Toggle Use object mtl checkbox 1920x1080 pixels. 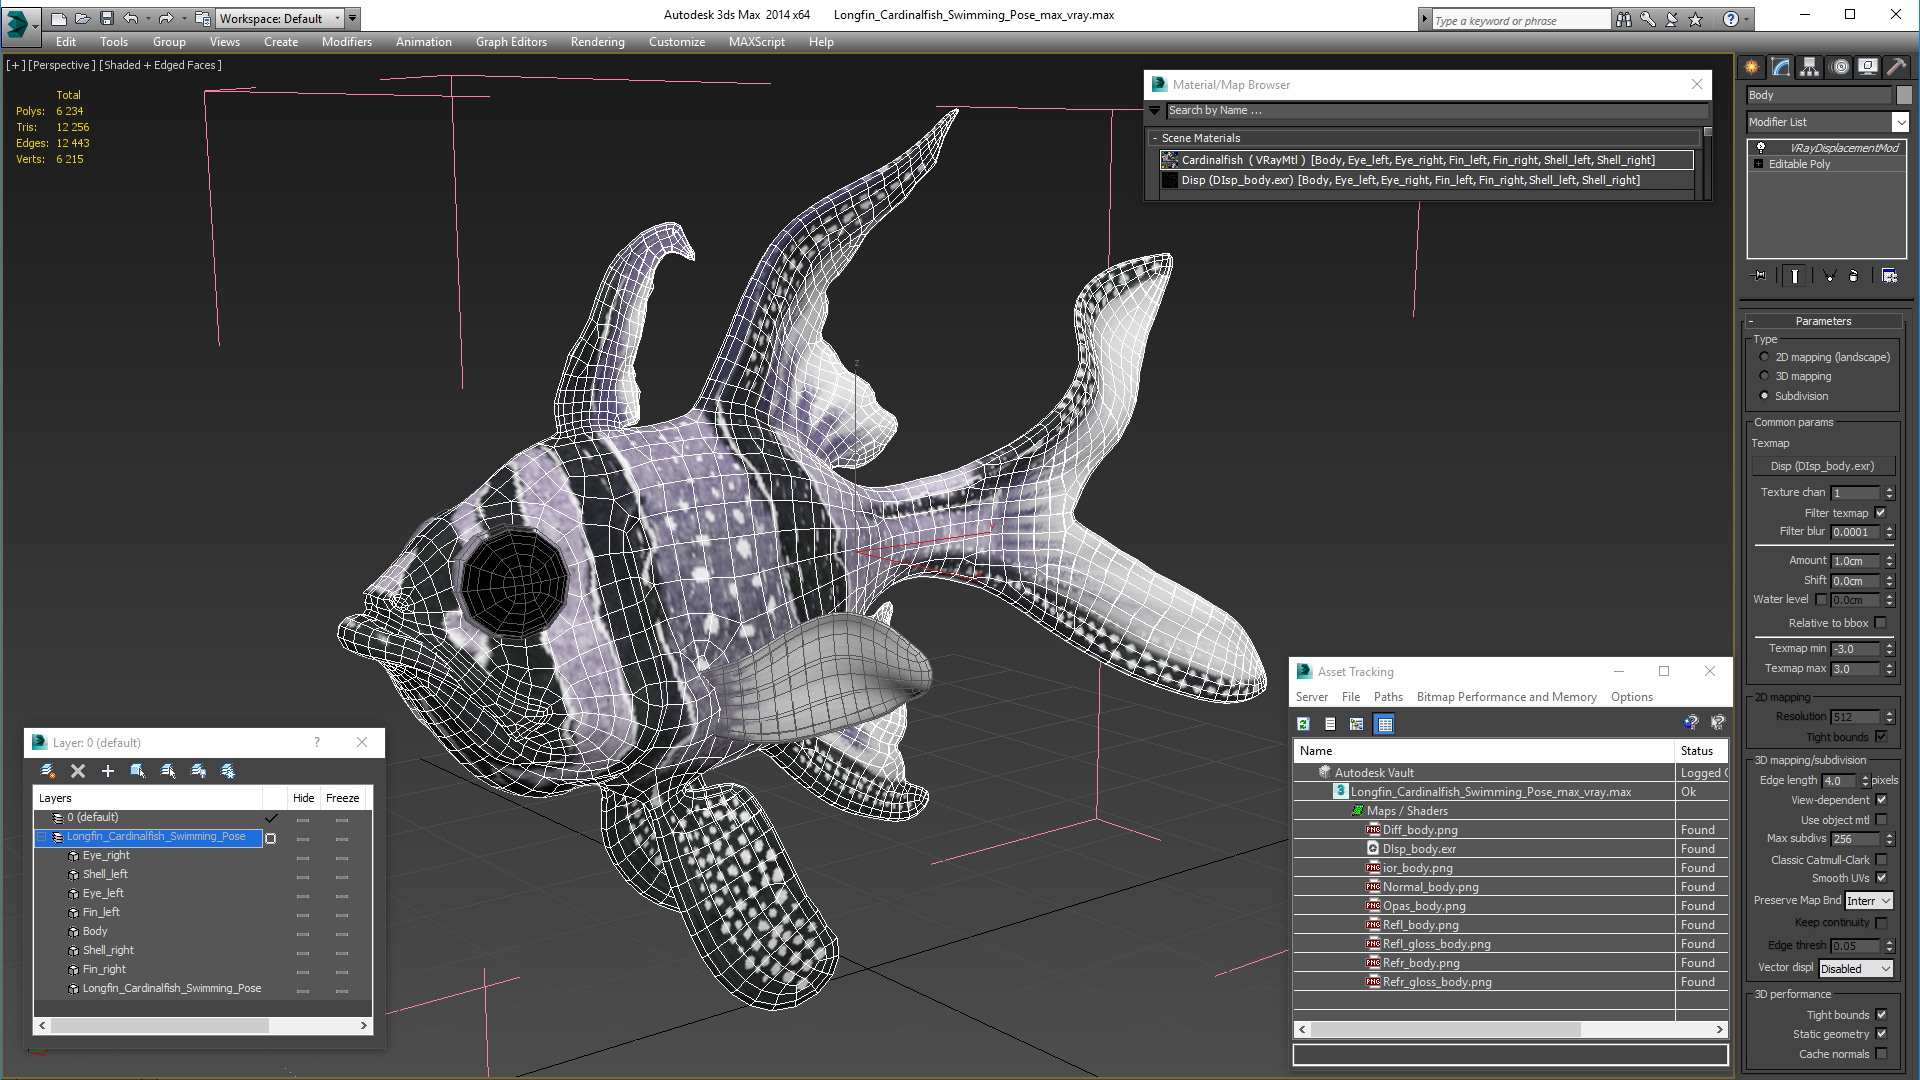click(1881, 820)
